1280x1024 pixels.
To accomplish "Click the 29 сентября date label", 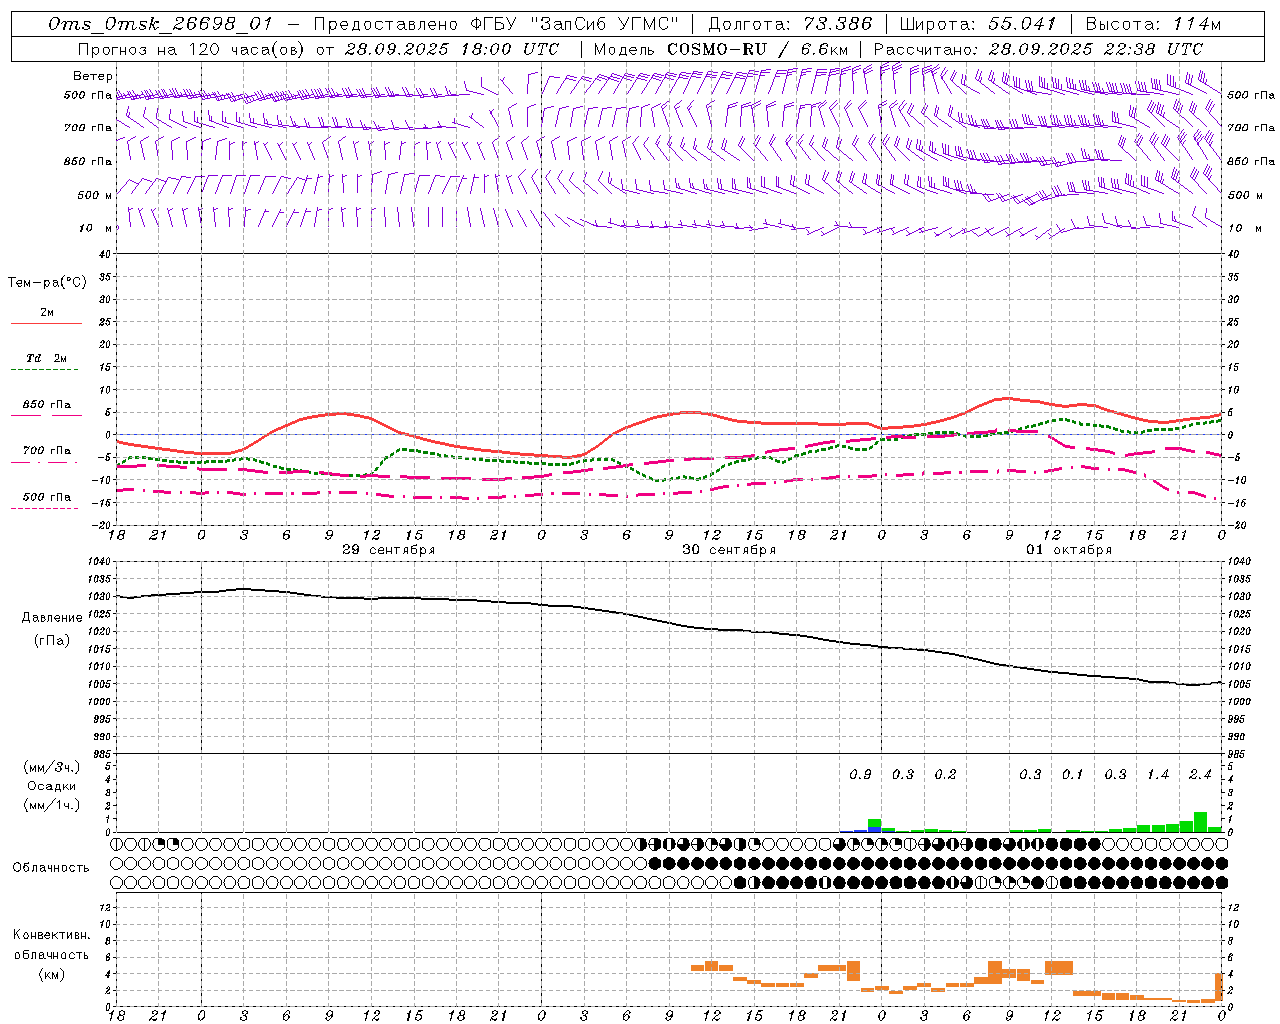I will click(388, 550).
